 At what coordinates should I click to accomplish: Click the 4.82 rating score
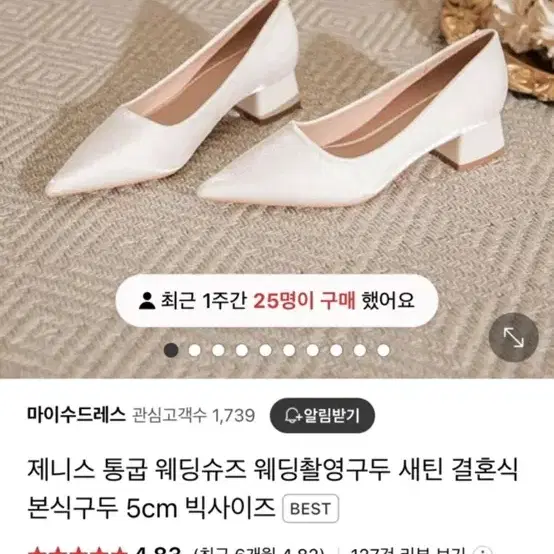coord(159,551)
